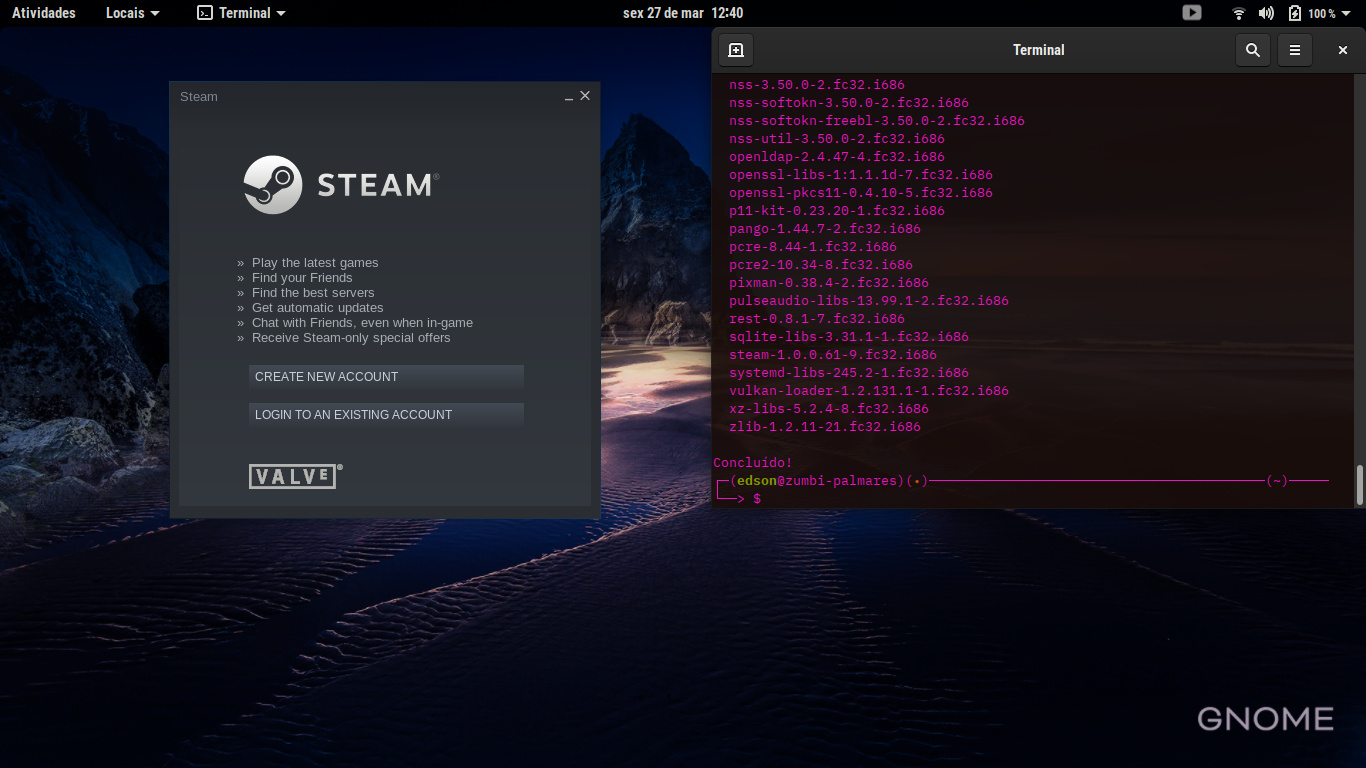The width and height of the screenshot is (1366, 768).
Task: Click LOGIN TO AN EXISTING ACCOUNT
Action: click(386, 415)
